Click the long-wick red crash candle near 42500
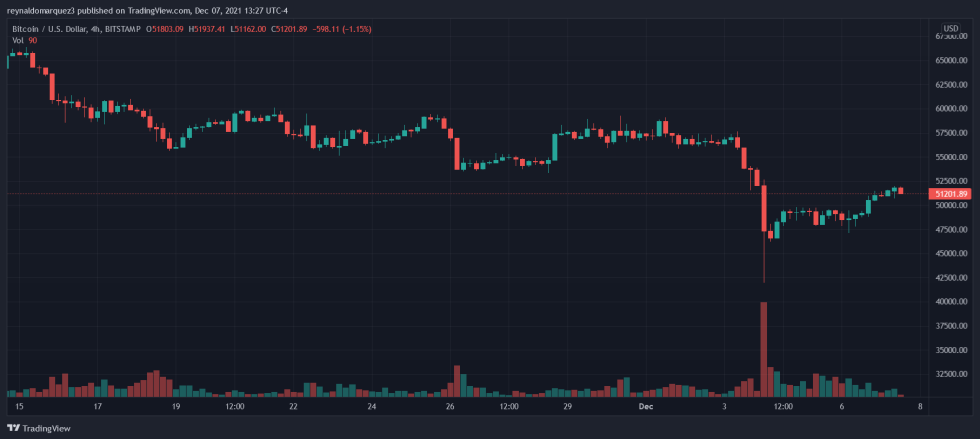 pos(764,230)
